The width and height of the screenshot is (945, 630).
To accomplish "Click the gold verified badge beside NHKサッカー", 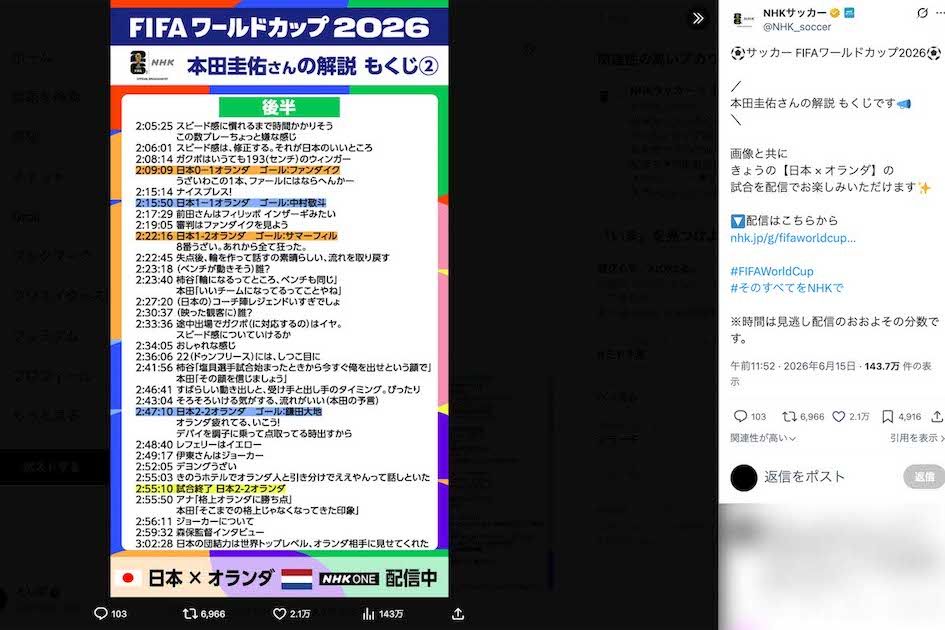I will (835, 13).
